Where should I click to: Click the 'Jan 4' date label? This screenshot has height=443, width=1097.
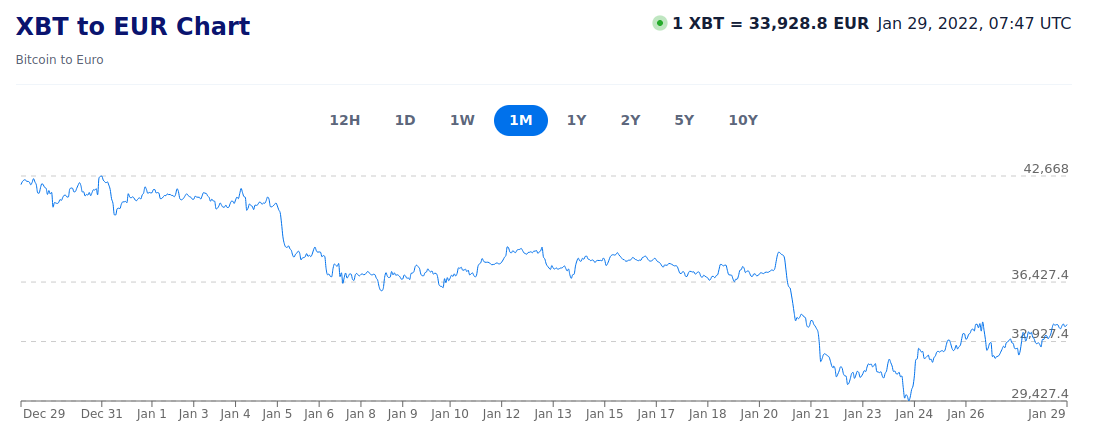(235, 414)
